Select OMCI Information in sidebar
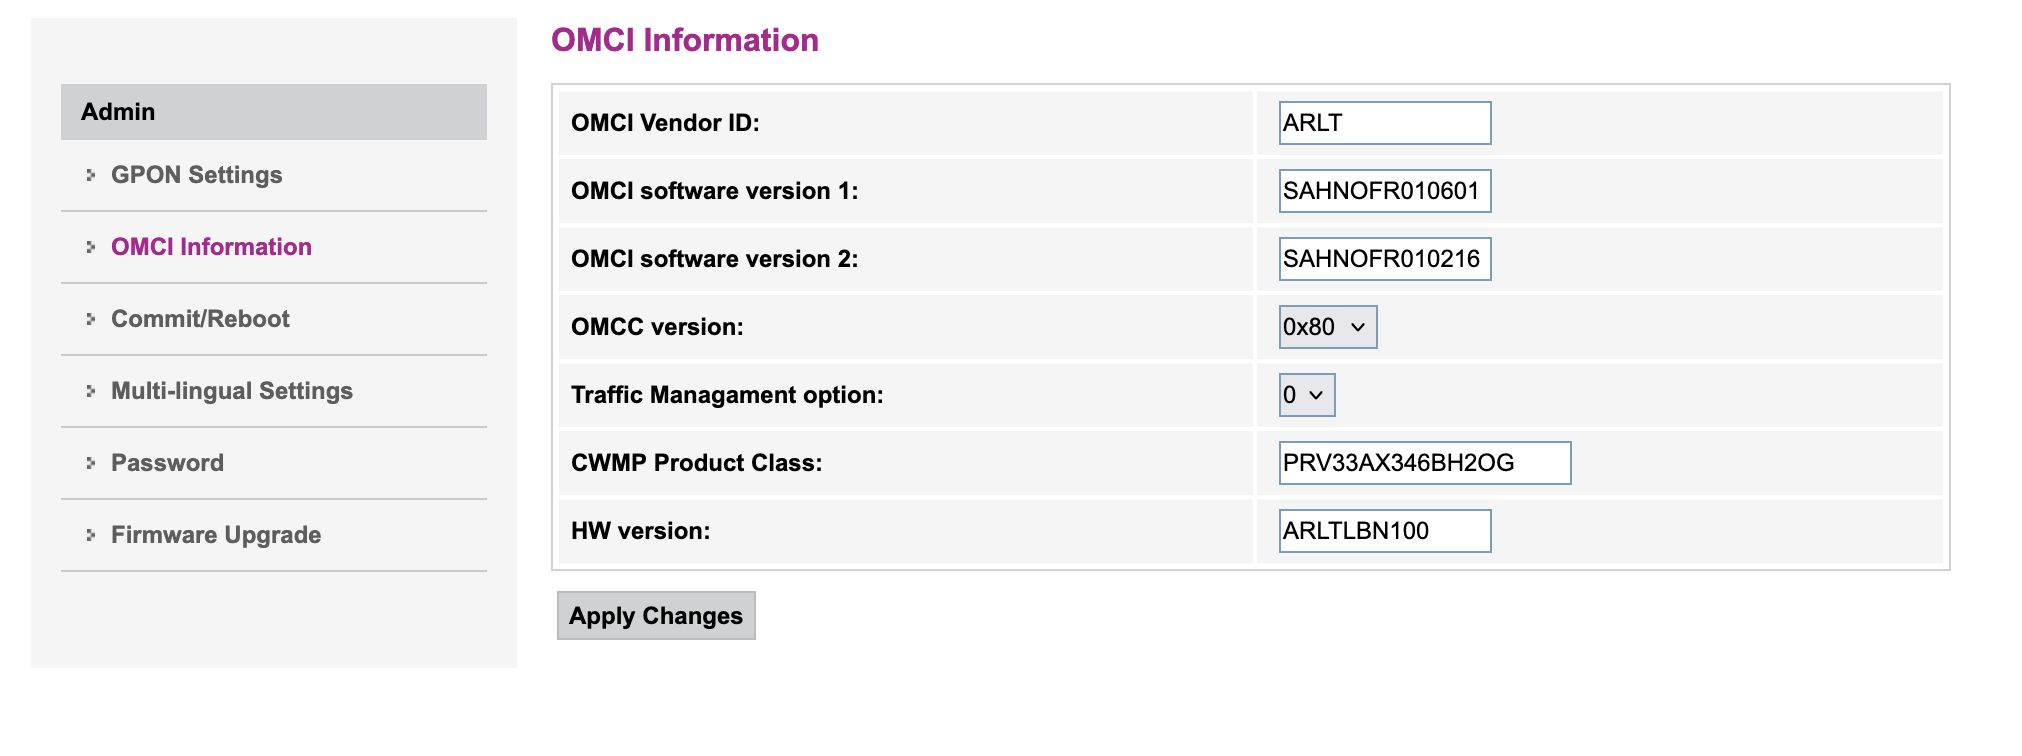Image resolution: width=2022 pixels, height=756 pixels. point(211,247)
